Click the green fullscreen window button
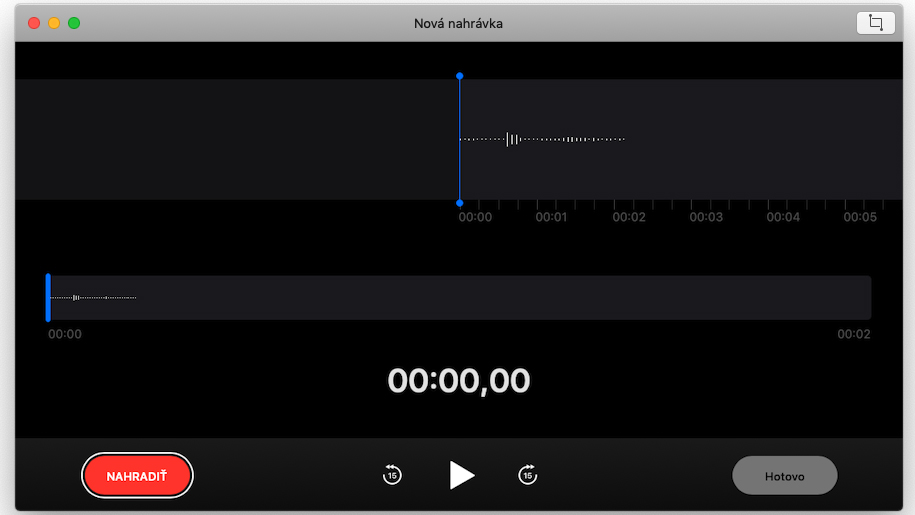The width and height of the screenshot is (915, 515). (x=74, y=23)
